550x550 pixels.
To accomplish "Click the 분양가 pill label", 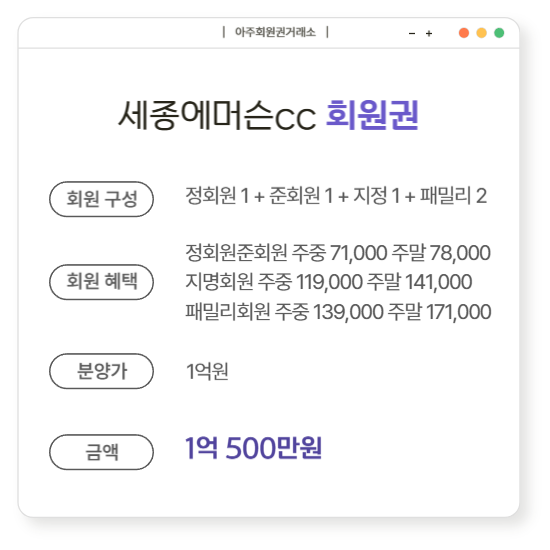I will [101, 371].
